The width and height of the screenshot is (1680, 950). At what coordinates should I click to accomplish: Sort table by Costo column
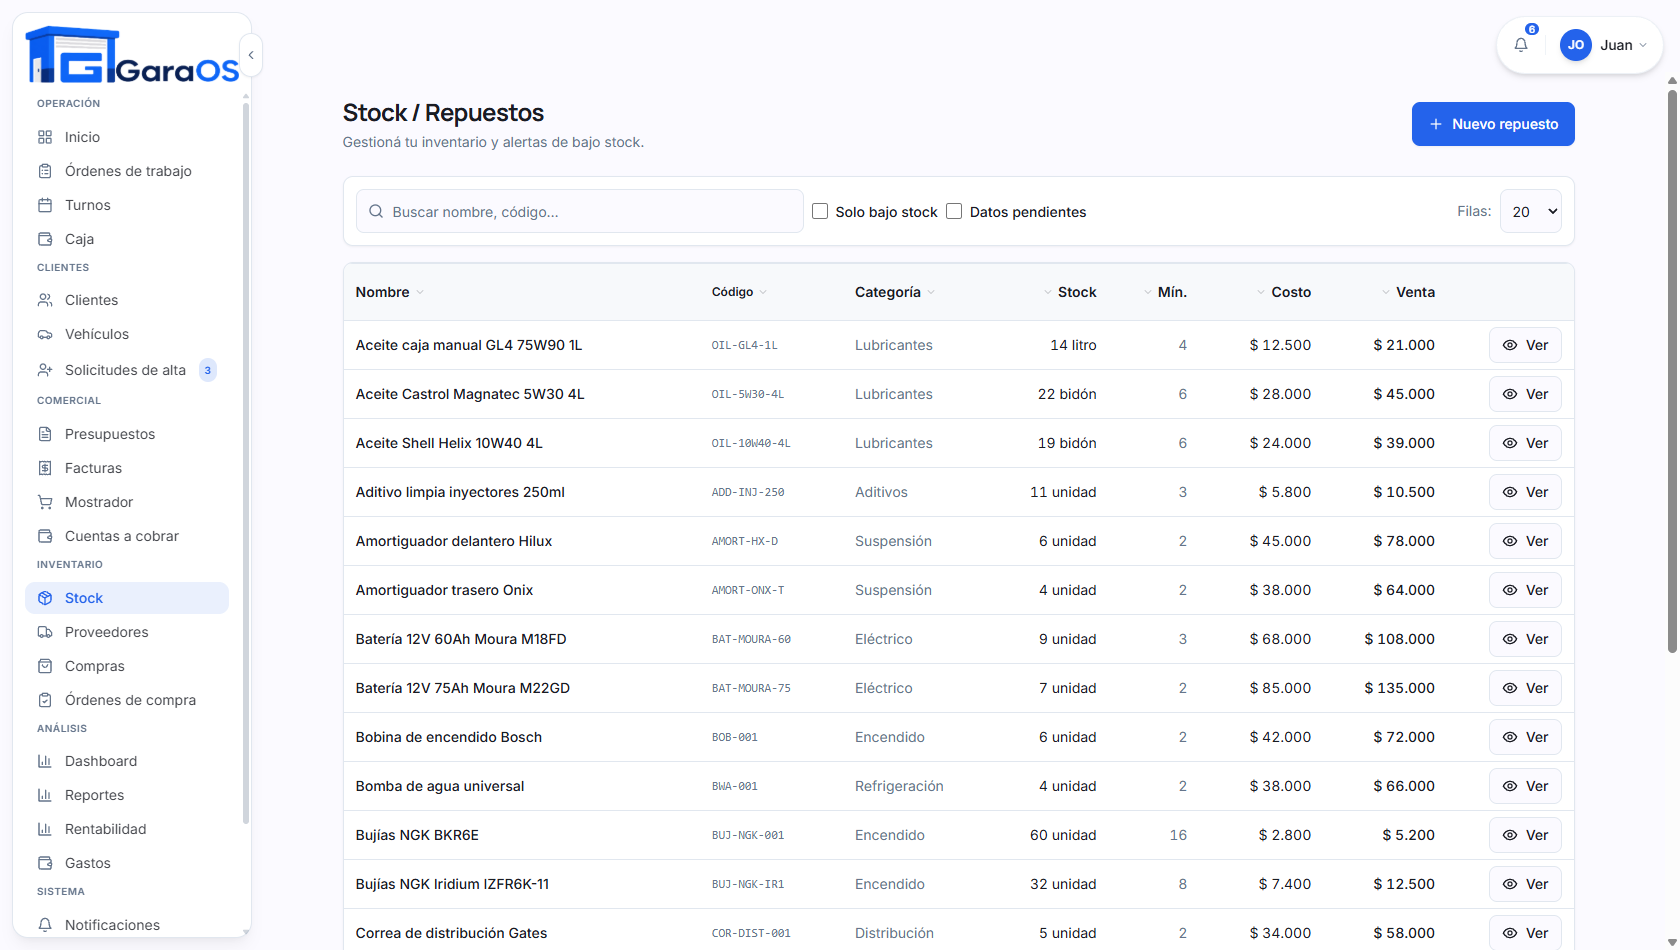(x=1284, y=292)
